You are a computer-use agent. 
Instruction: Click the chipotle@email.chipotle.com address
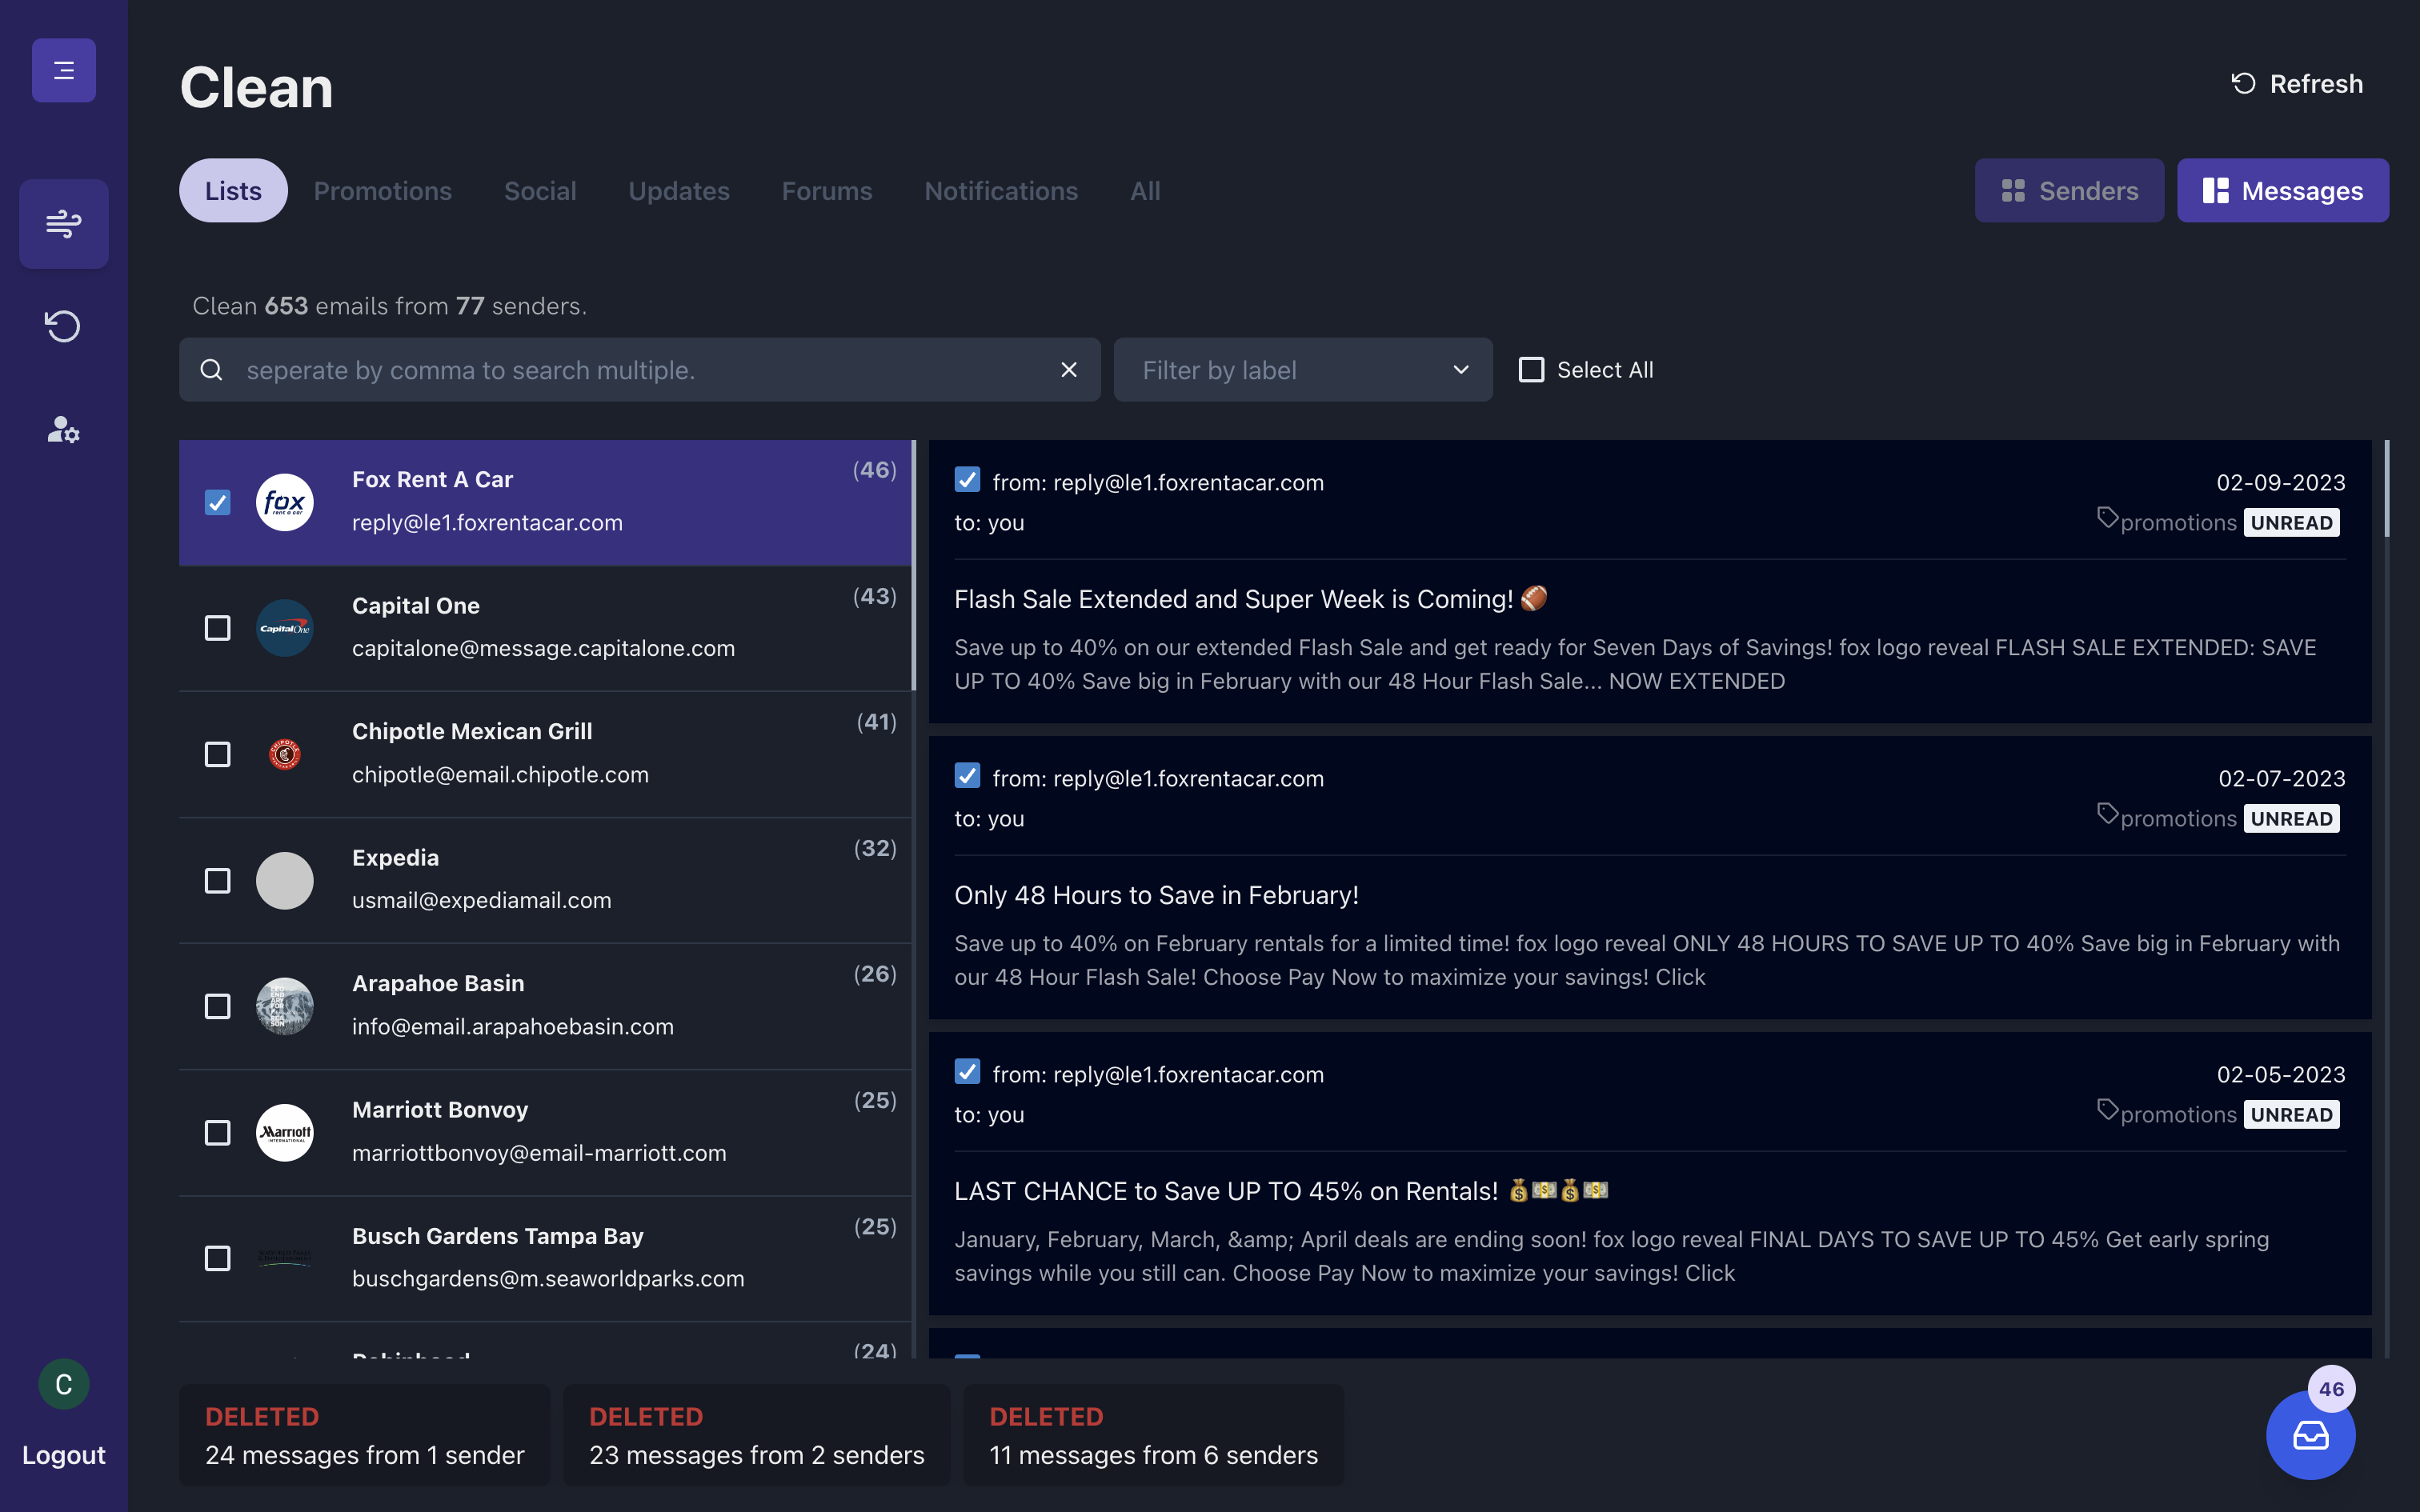pyautogui.click(x=500, y=775)
